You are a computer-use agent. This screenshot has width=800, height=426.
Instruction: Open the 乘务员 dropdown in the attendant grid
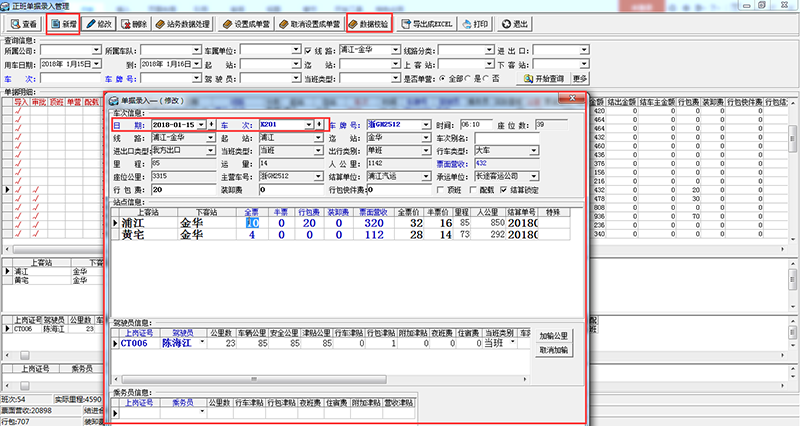pyautogui.click(x=202, y=411)
